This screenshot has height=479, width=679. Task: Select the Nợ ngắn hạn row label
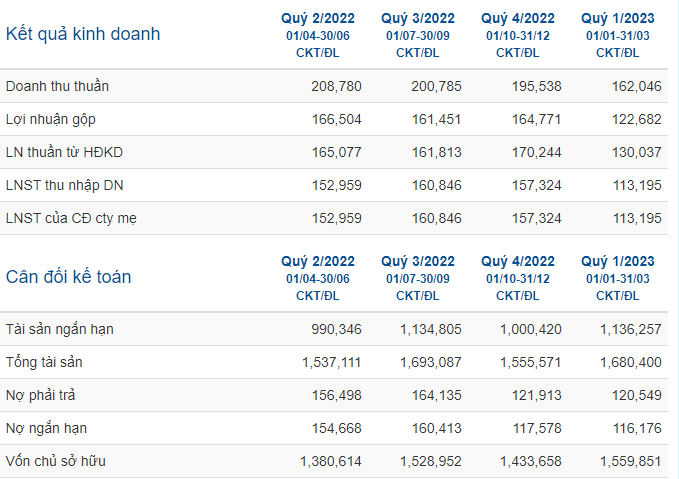click(46, 428)
